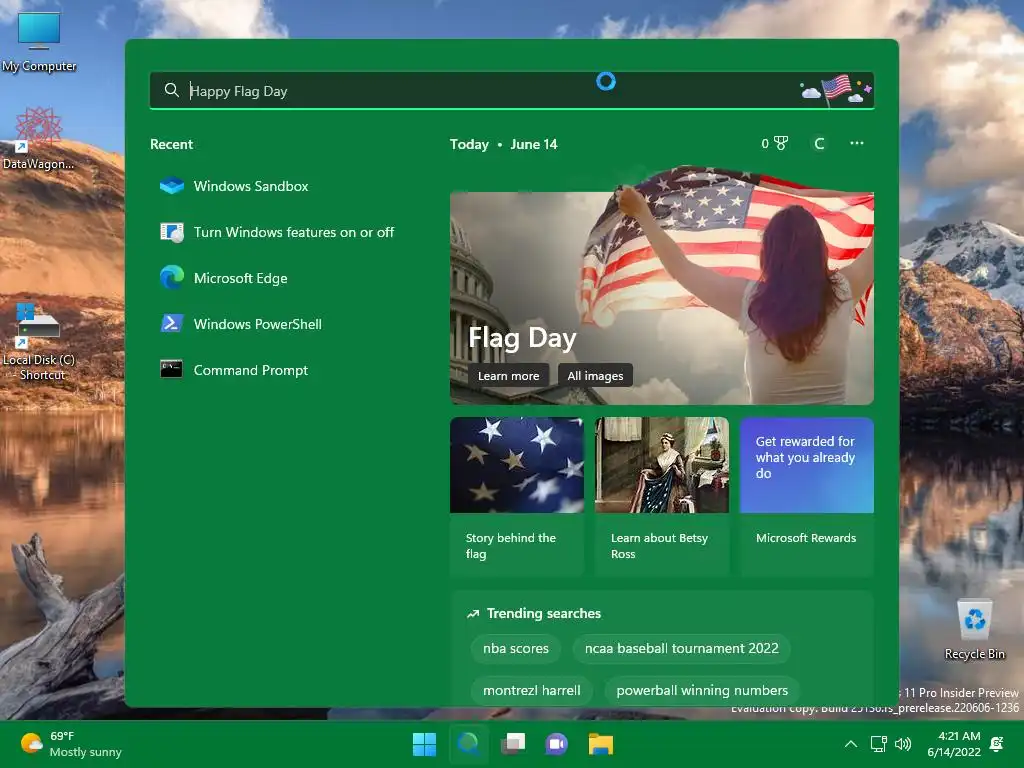Click the Learn more button on Flag Day
The image size is (1024, 768).
point(508,376)
